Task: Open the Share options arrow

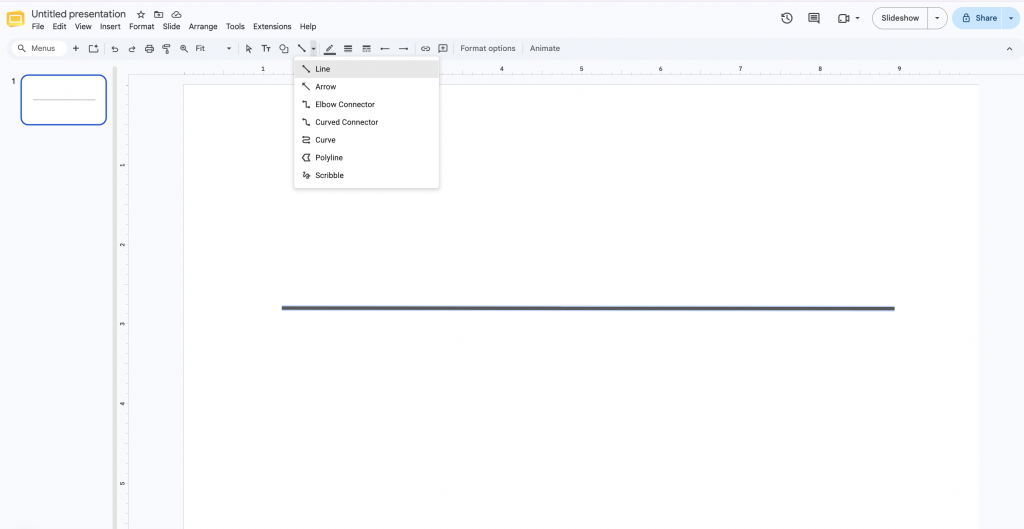Action: [x=1011, y=18]
